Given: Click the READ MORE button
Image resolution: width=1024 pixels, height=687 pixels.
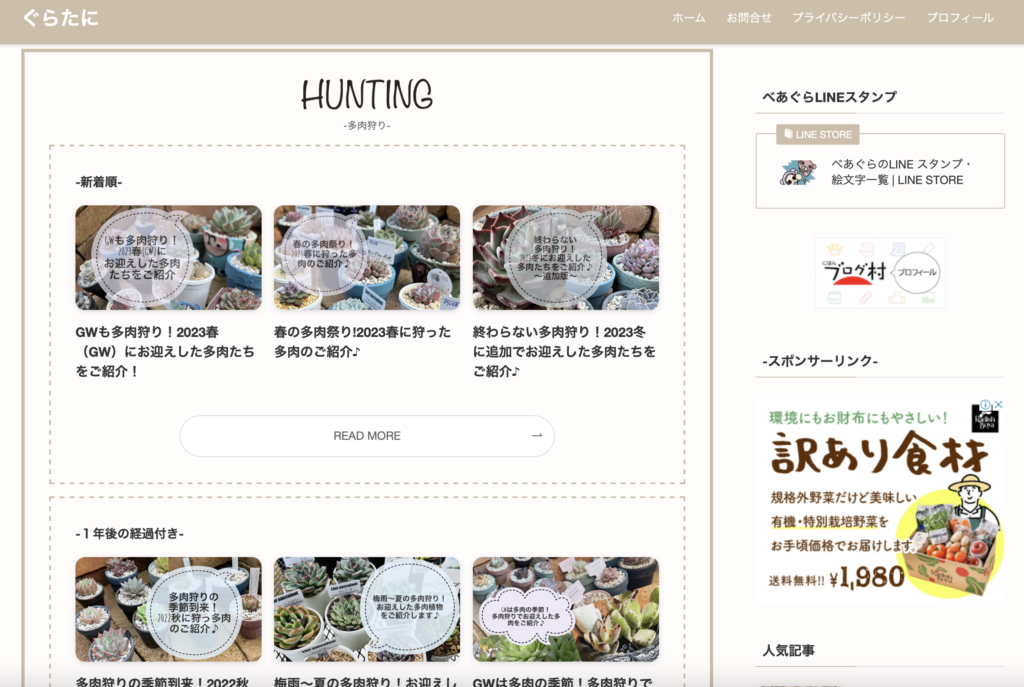Looking at the screenshot, I should [x=367, y=436].
